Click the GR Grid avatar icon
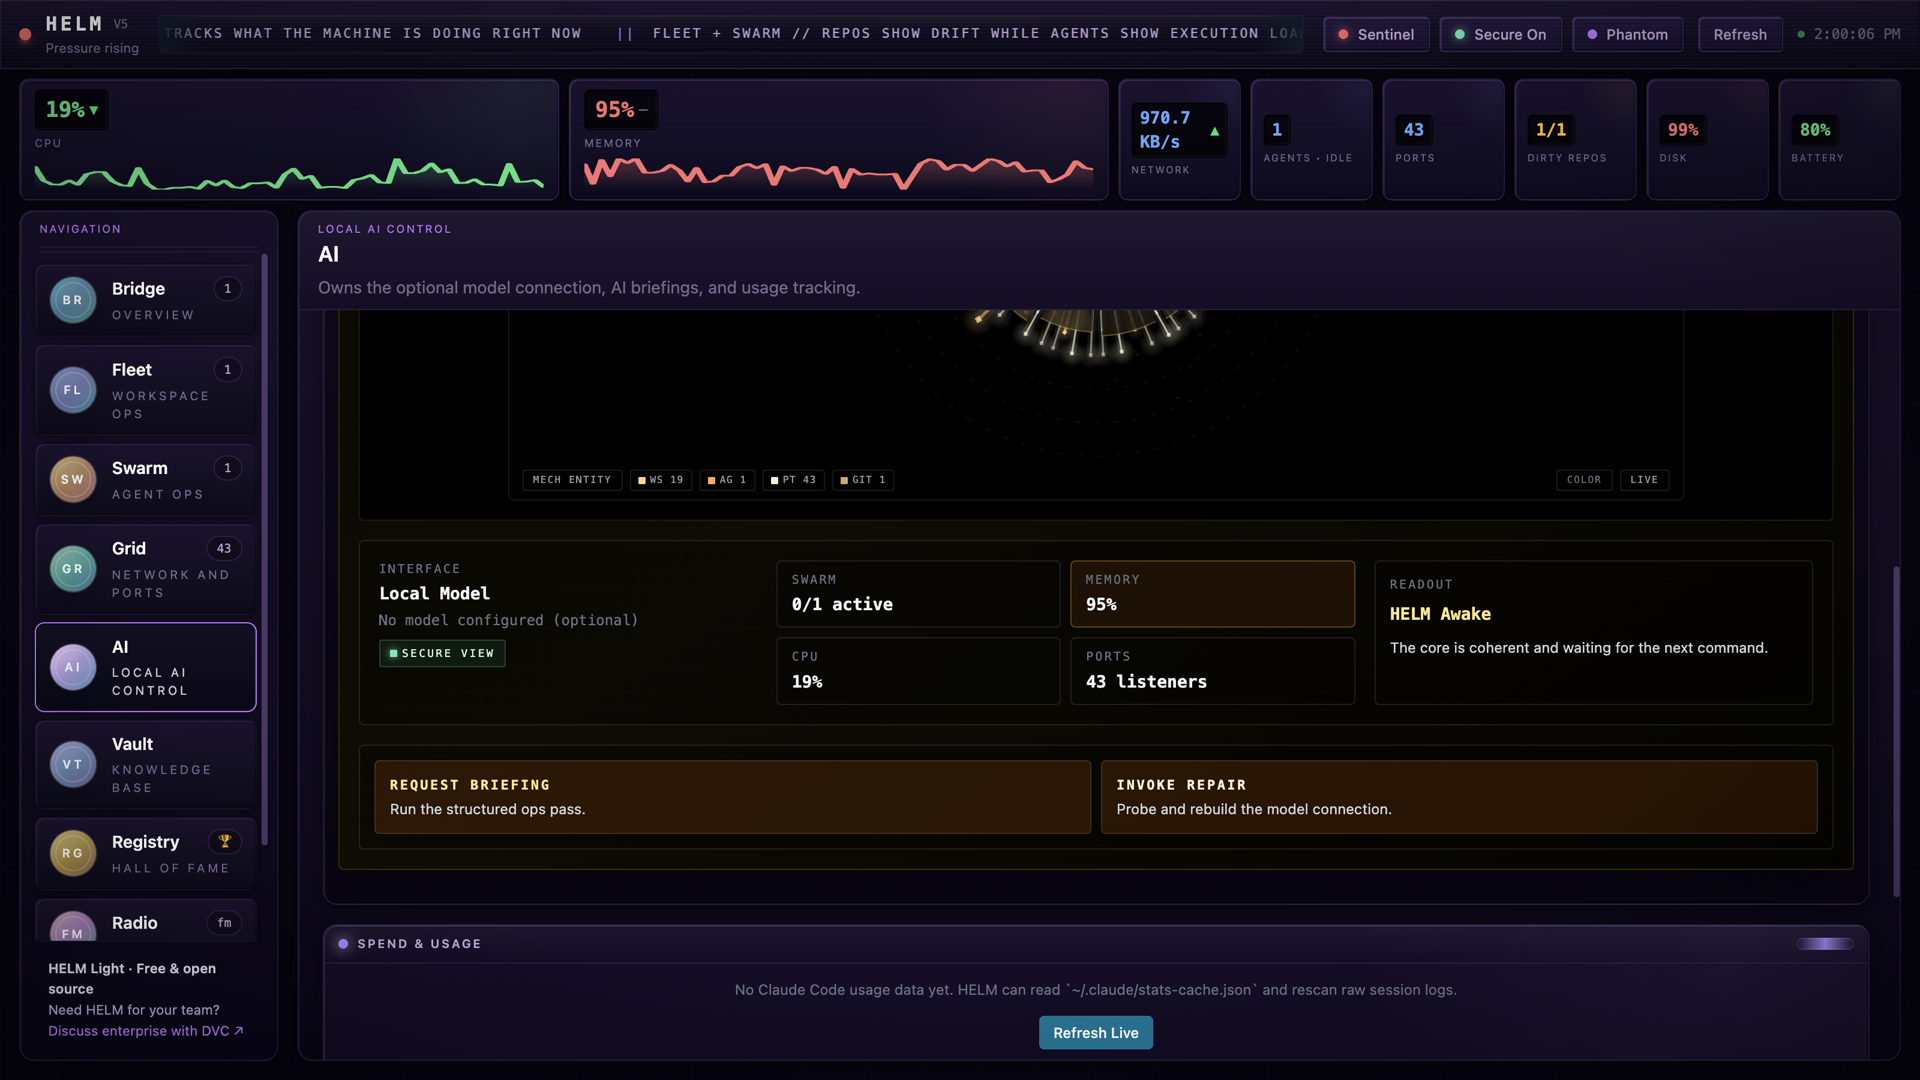This screenshot has width=1920, height=1080. [x=73, y=569]
